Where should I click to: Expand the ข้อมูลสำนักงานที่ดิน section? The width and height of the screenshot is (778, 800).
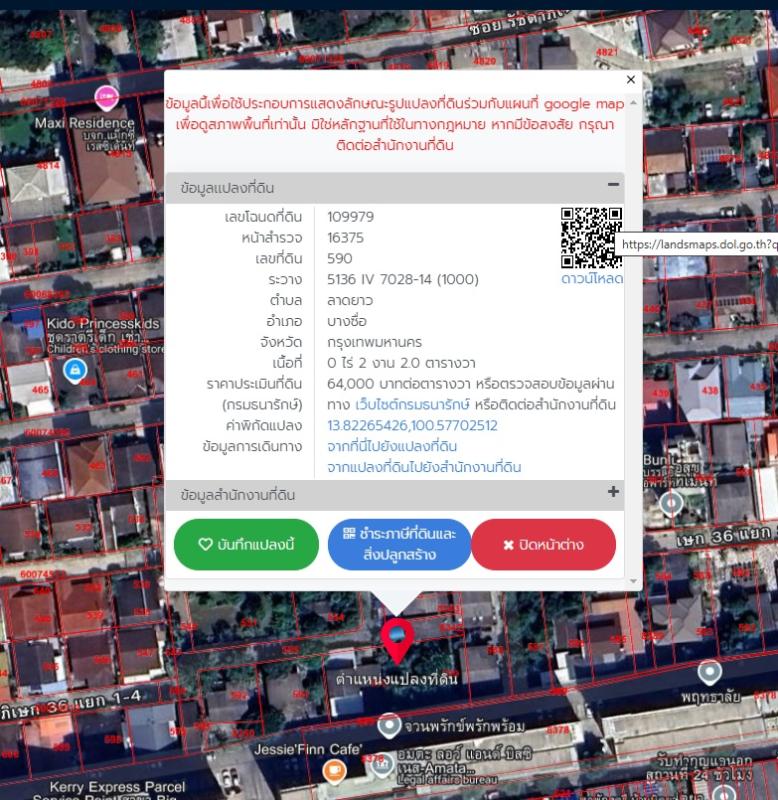pos(613,493)
